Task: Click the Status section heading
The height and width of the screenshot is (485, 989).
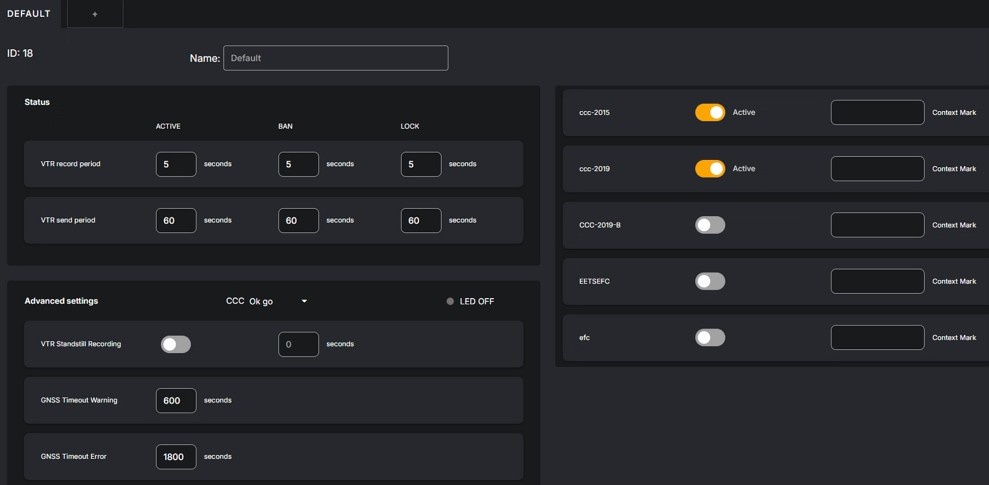Action: point(37,102)
